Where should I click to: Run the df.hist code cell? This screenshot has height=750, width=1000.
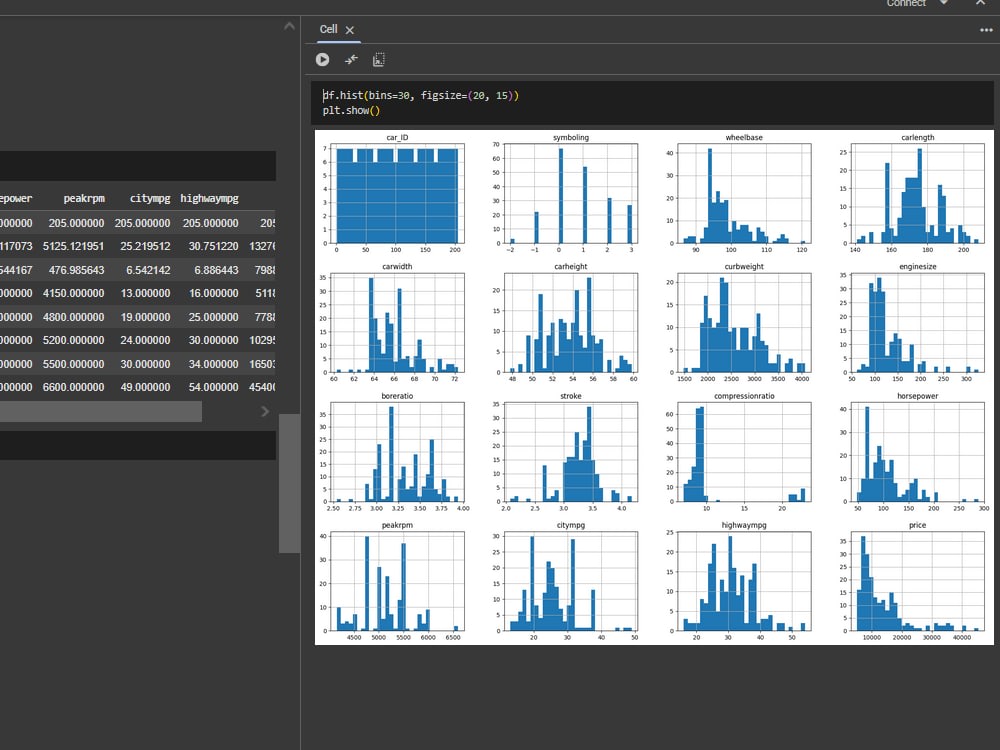[x=323, y=59]
